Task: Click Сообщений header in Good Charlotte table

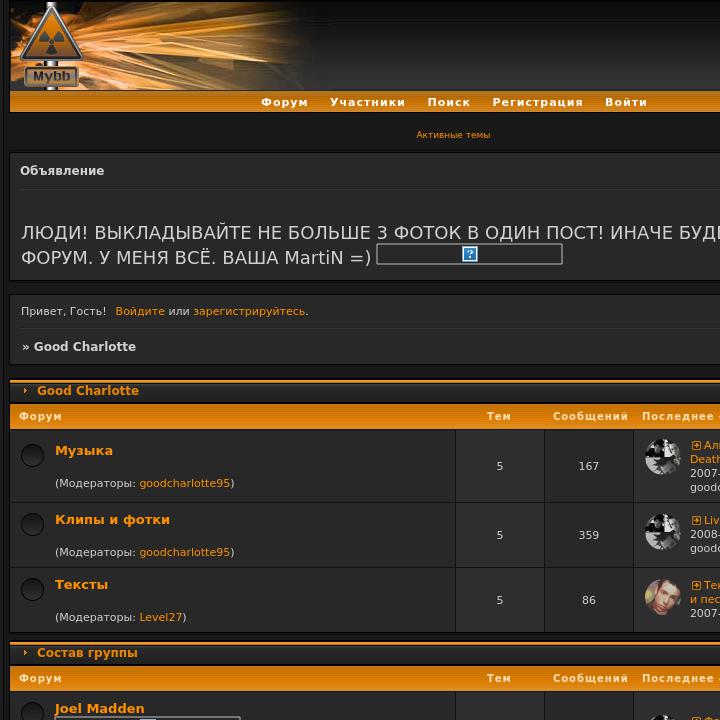Action: 590,416
